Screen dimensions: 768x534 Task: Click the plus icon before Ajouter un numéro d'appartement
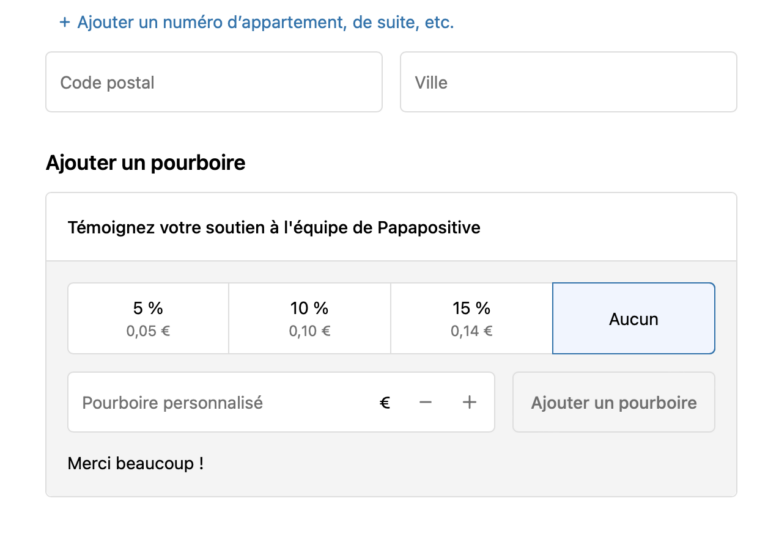click(65, 22)
